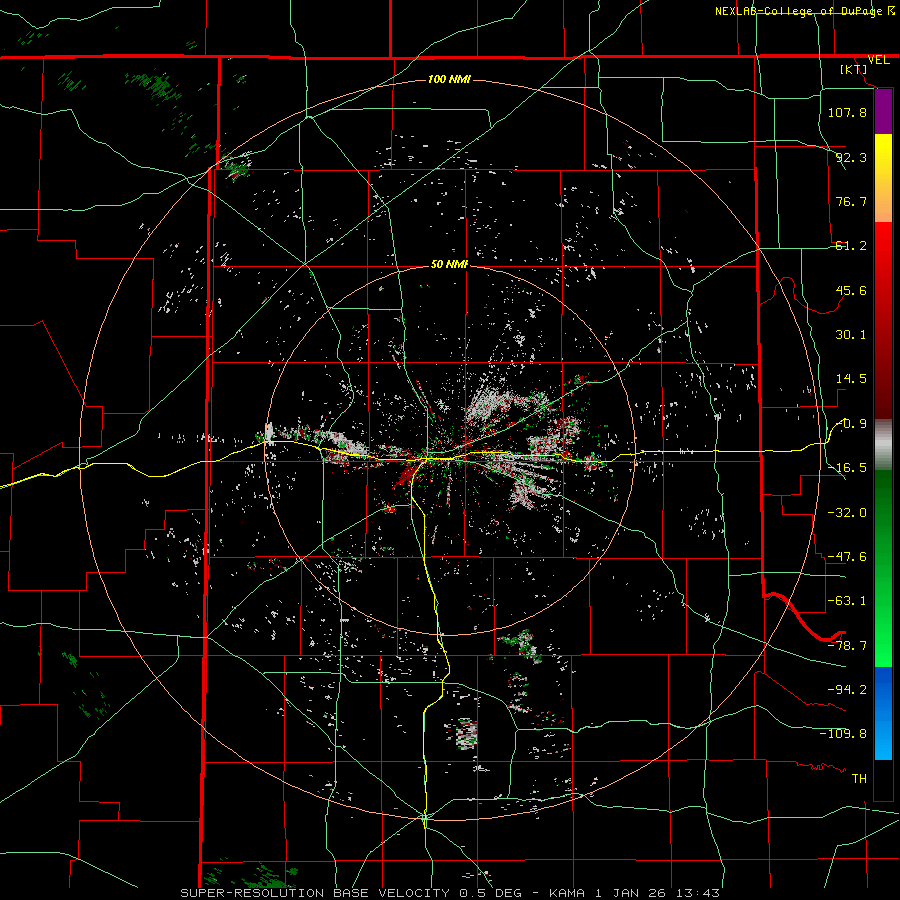
Task: Click the 100 NMI range ring label
Action: [x=449, y=79]
